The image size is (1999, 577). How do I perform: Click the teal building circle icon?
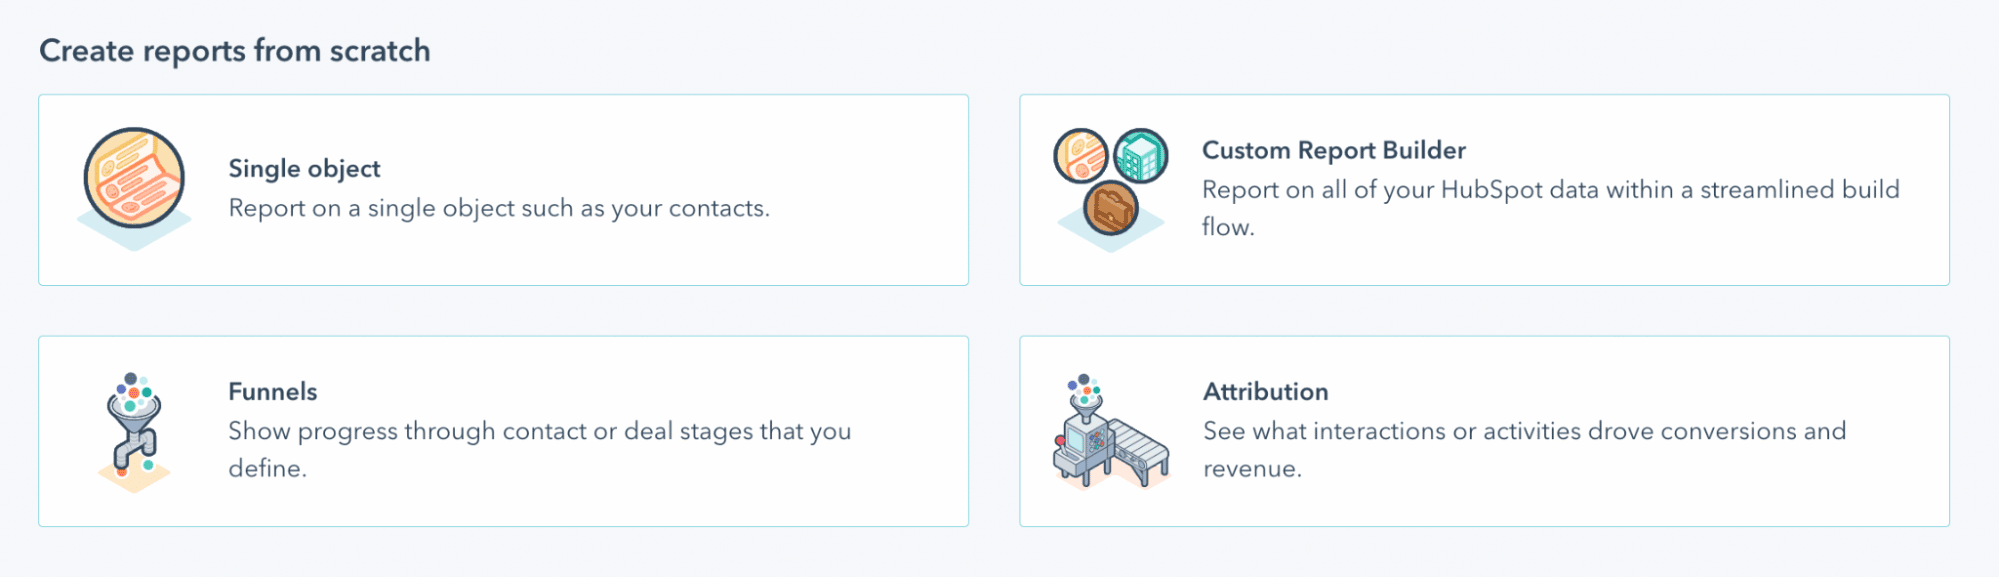click(x=1141, y=155)
